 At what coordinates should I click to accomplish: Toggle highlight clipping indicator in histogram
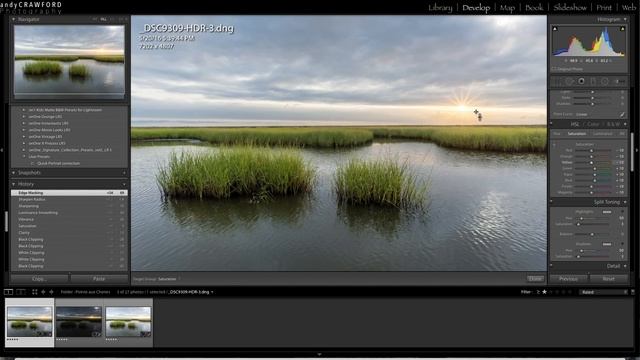622,29
